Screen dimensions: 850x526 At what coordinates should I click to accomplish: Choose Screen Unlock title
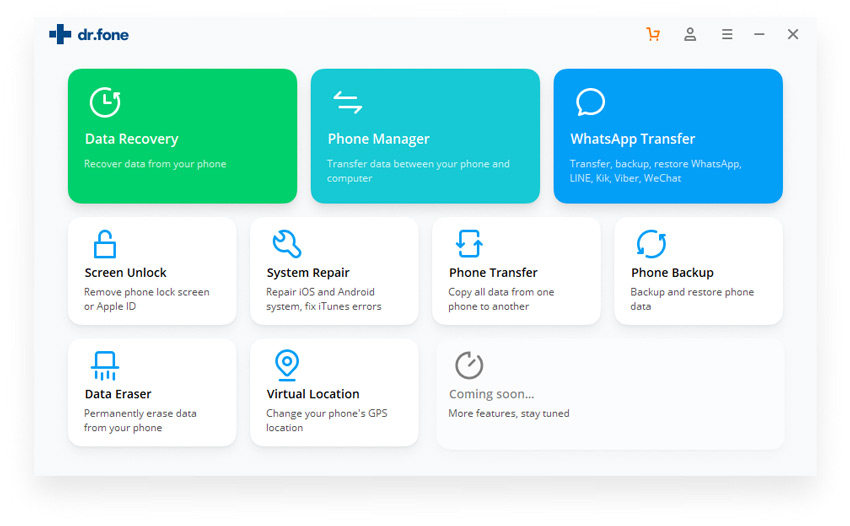pos(125,273)
